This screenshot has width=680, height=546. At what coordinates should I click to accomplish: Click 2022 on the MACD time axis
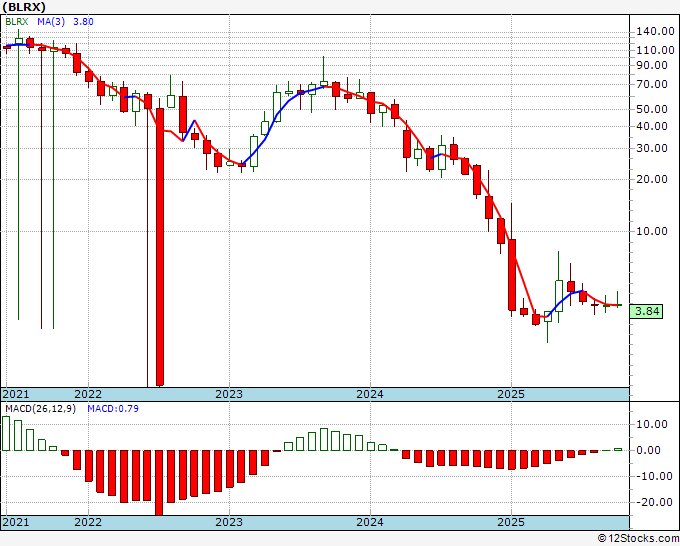(88, 522)
